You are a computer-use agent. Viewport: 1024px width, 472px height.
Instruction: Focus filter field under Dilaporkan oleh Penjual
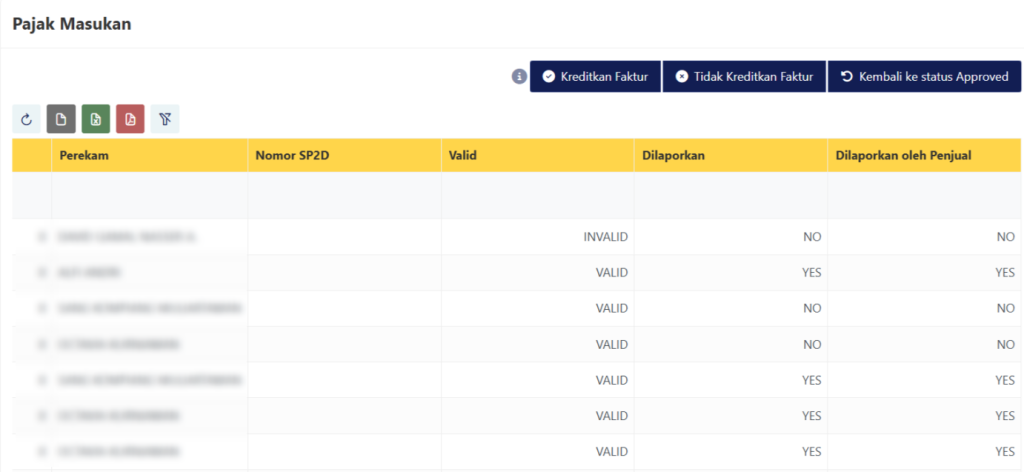[924, 196]
